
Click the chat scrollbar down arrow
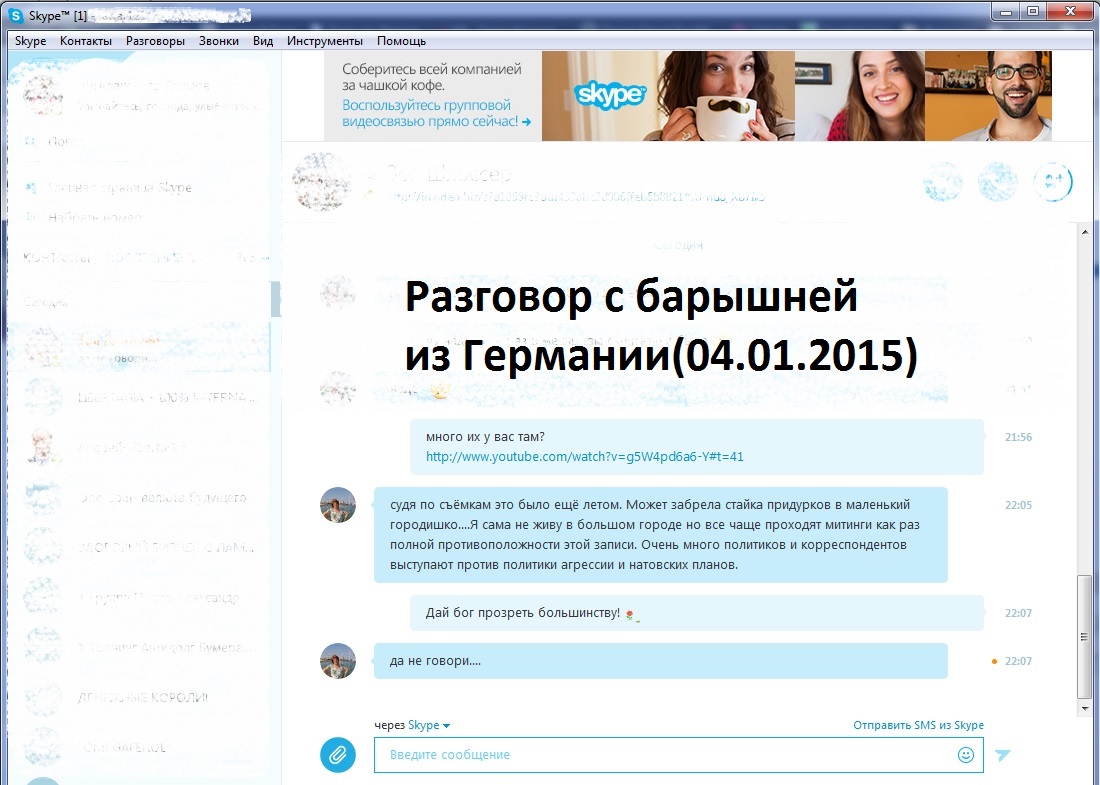click(1084, 709)
